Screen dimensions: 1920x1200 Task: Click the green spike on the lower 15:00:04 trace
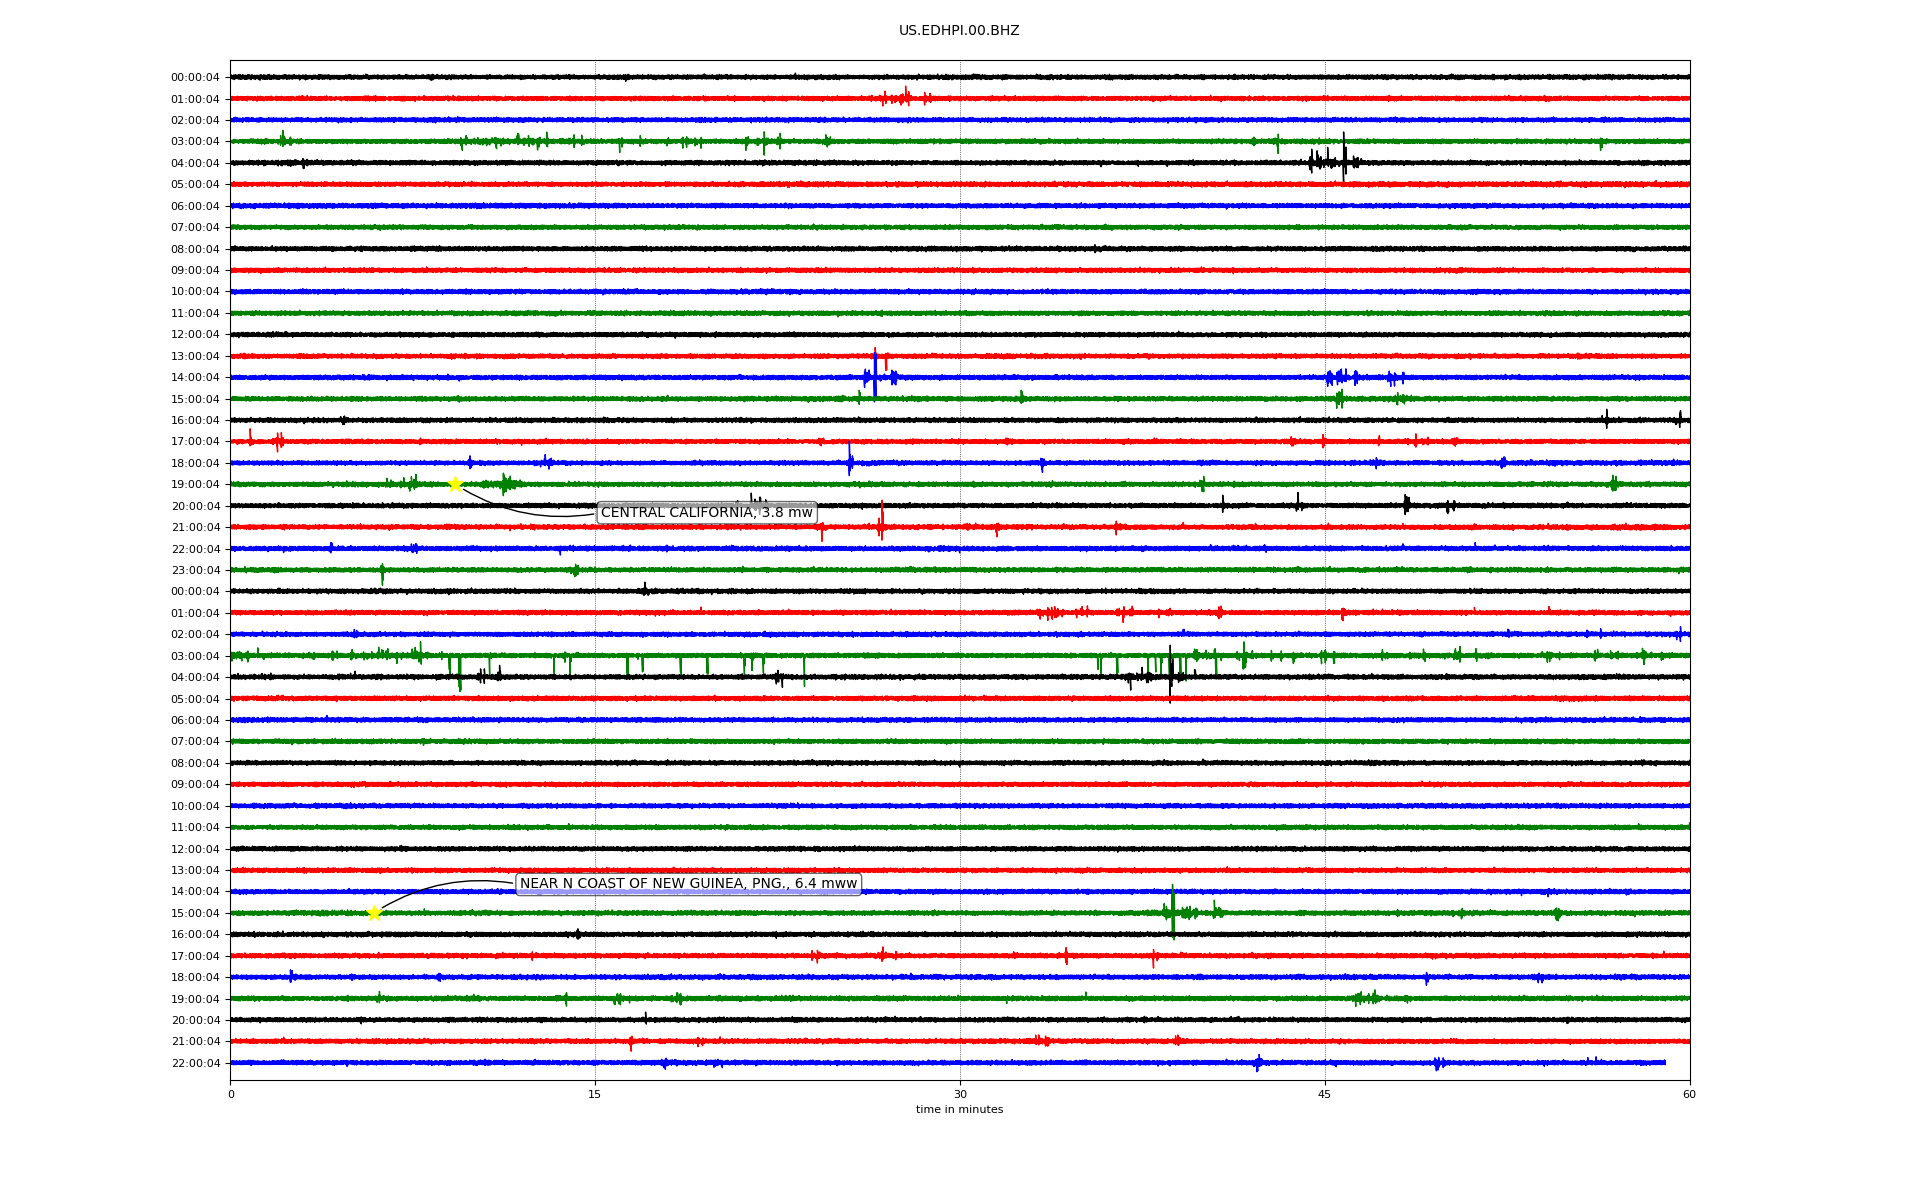(x=1173, y=911)
